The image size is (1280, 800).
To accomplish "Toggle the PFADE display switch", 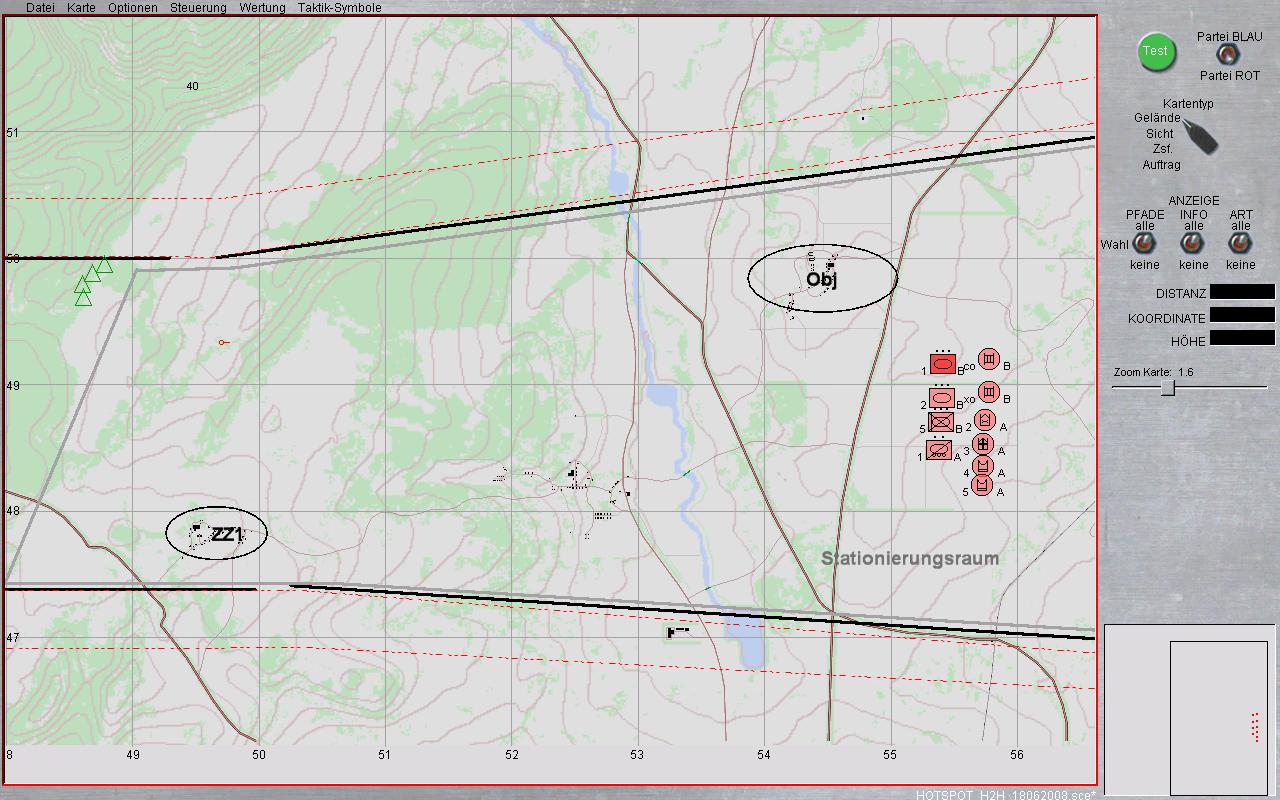I will point(1144,244).
